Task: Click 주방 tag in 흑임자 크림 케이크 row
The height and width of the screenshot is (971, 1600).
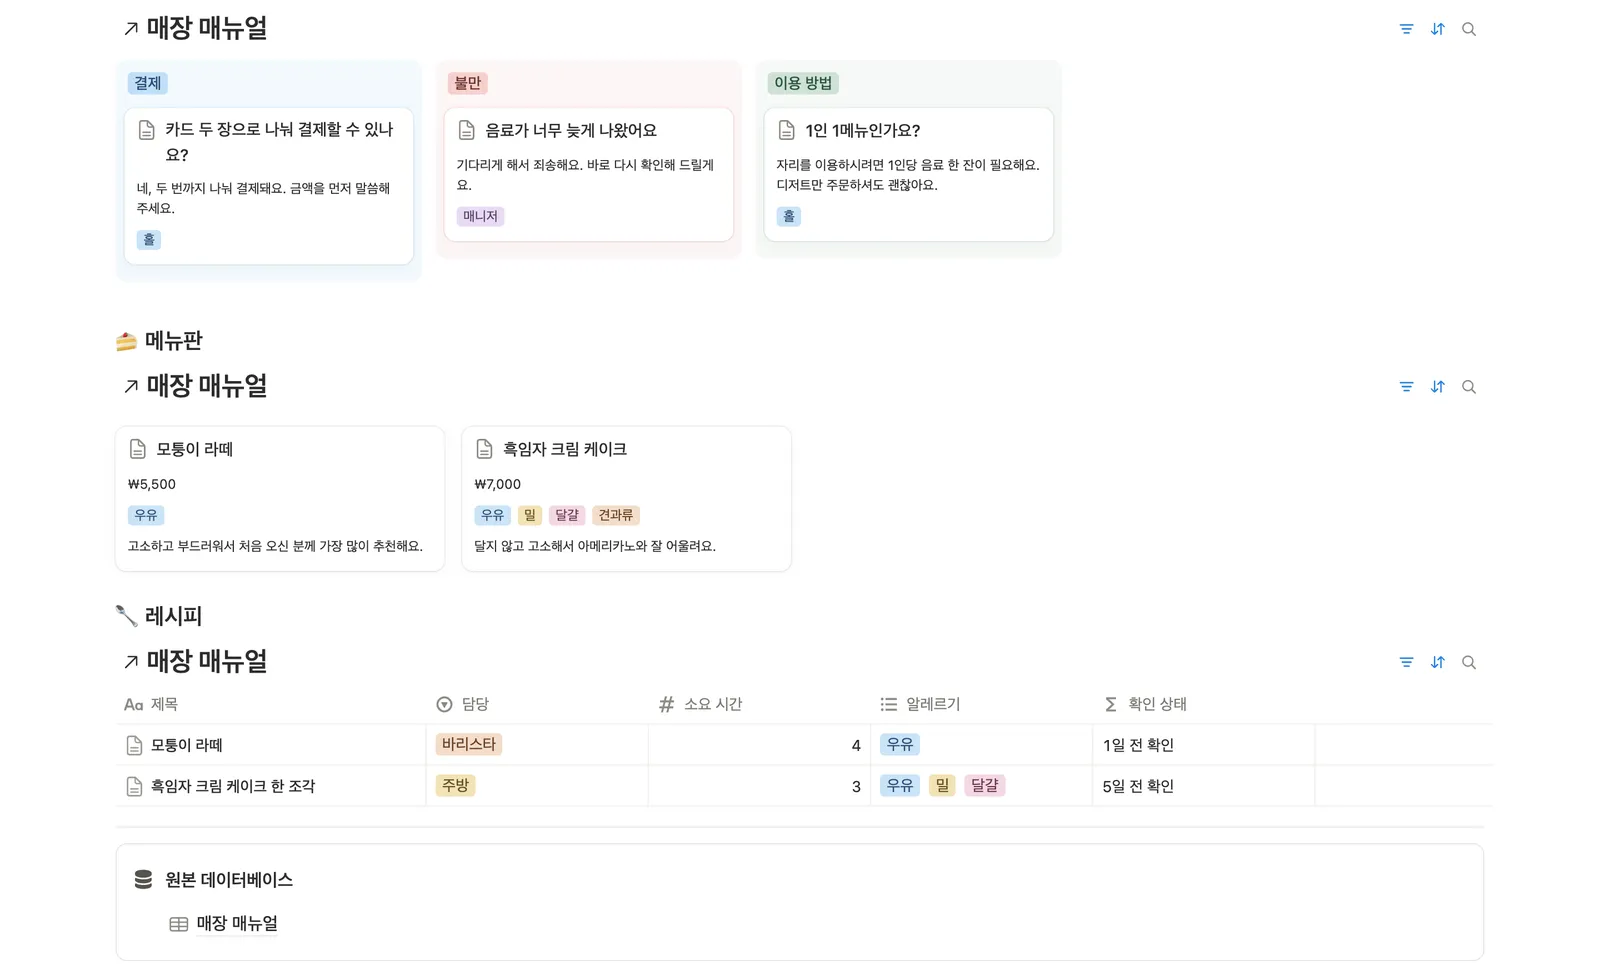Action: [x=455, y=785]
